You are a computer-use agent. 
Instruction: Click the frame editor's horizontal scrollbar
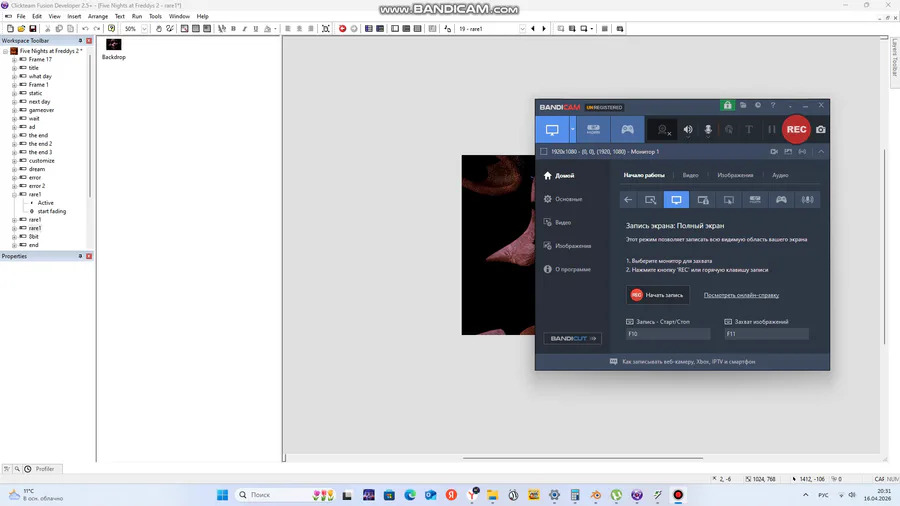click(x=583, y=458)
